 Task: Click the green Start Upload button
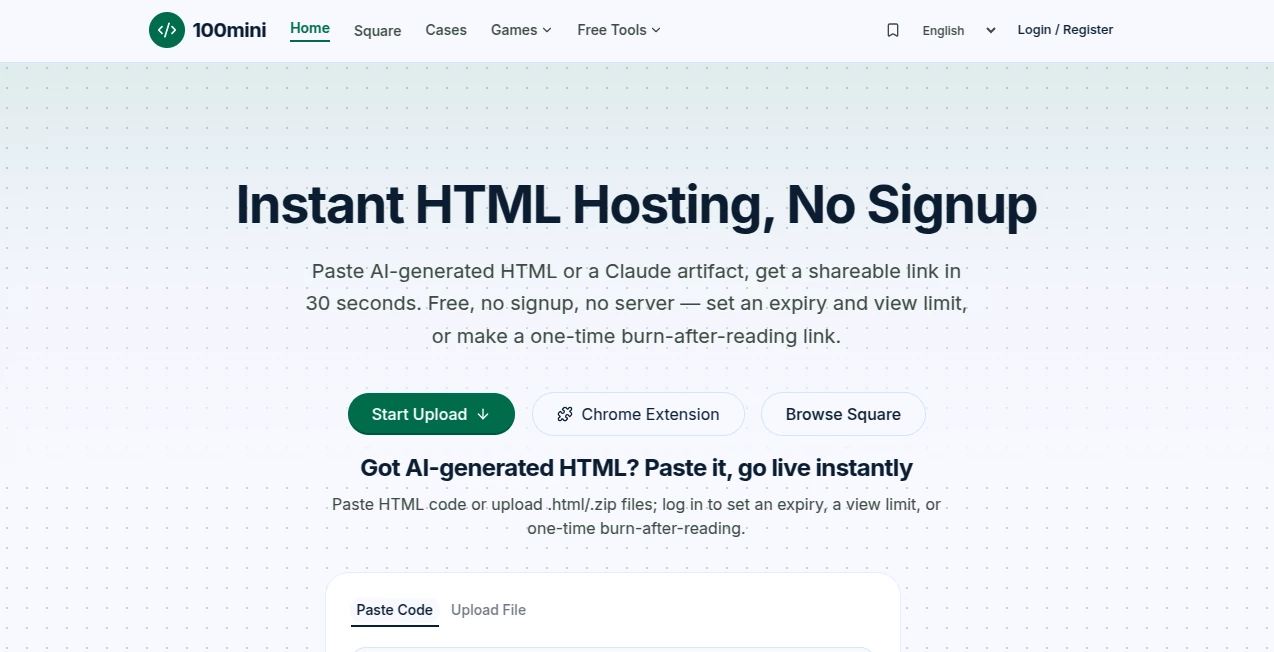(x=431, y=414)
